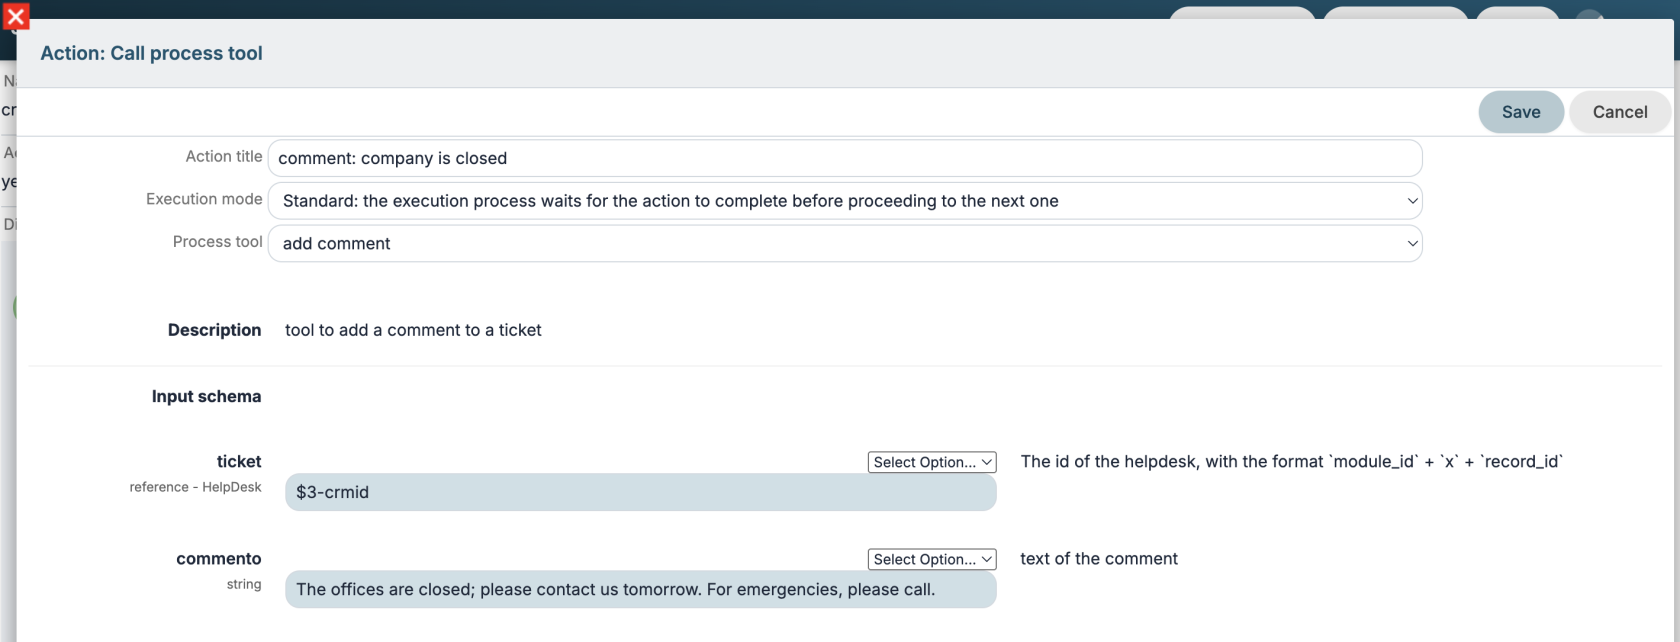
Task: Save the Call process tool action
Action: [1521, 112]
